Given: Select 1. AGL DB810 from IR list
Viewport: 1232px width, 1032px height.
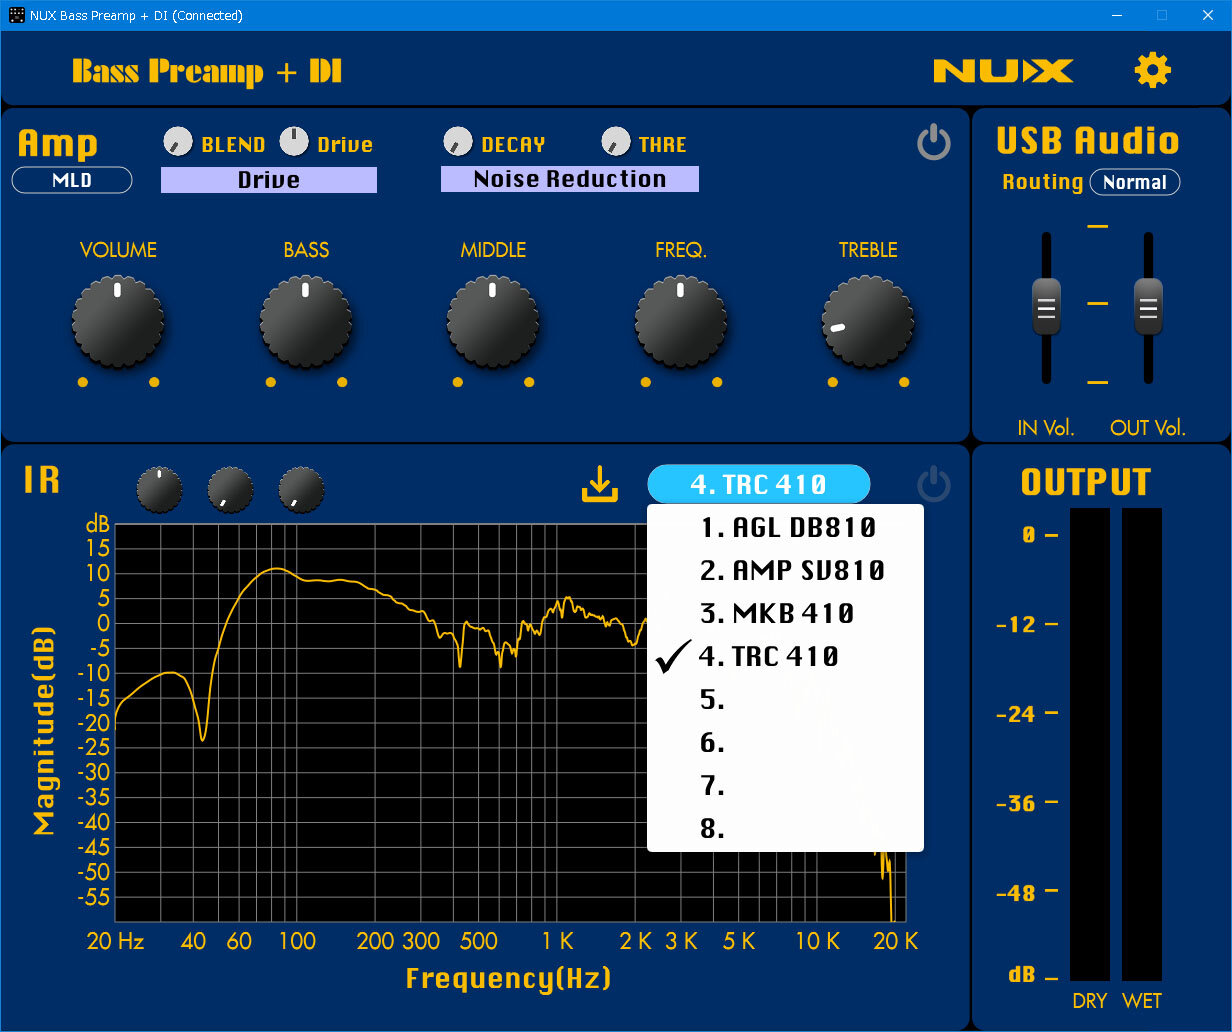Looking at the screenshot, I should [x=785, y=527].
